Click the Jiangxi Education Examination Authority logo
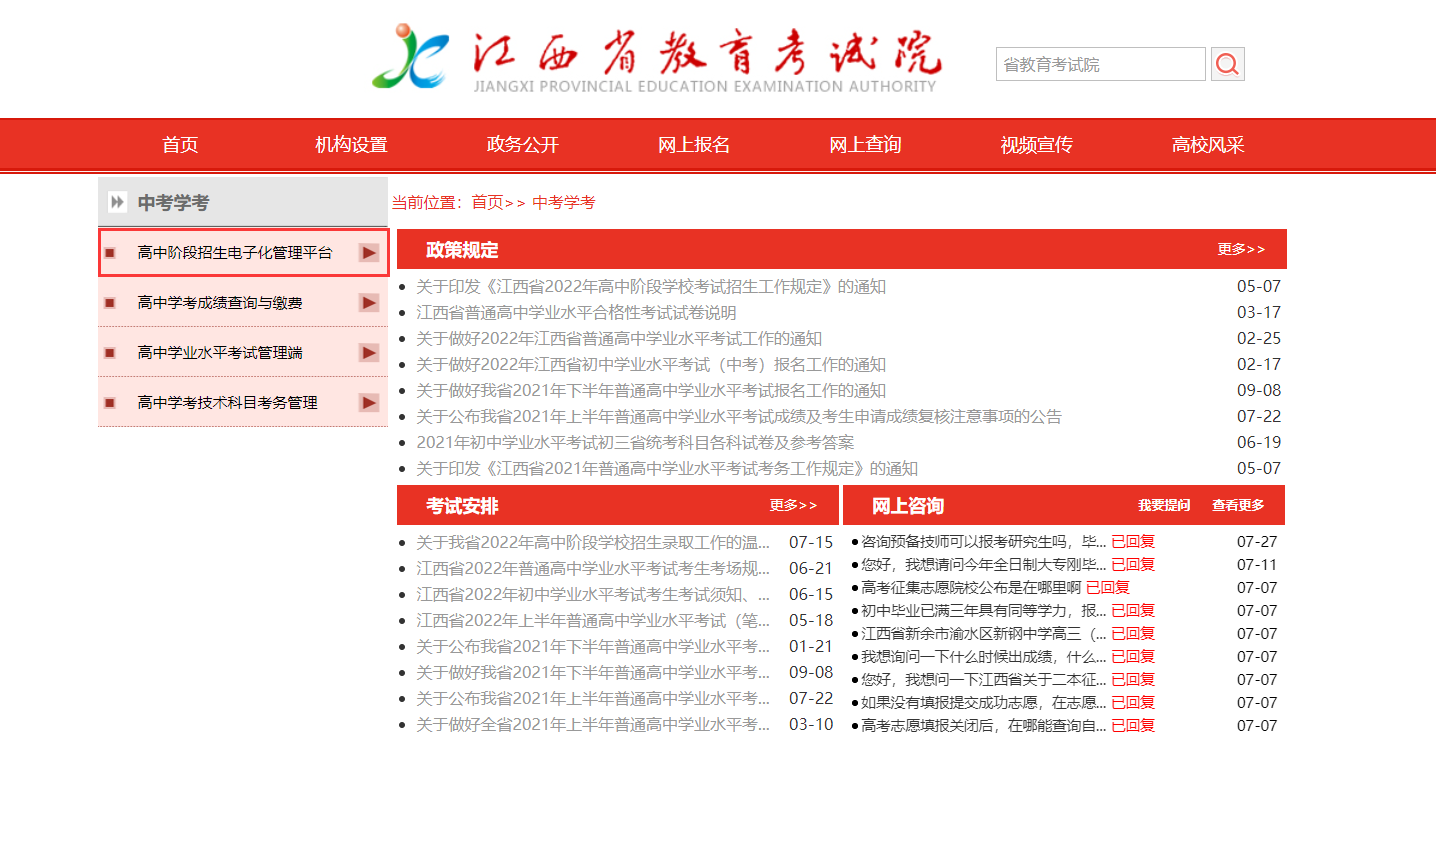This screenshot has height=848, width=1436. pos(411,57)
